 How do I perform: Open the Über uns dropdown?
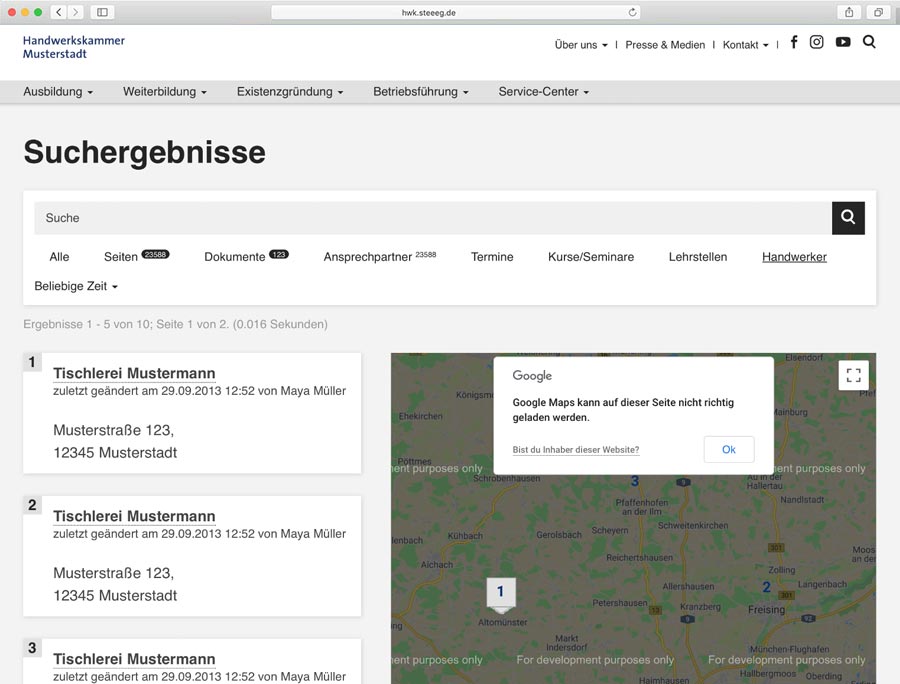(581, 45)
